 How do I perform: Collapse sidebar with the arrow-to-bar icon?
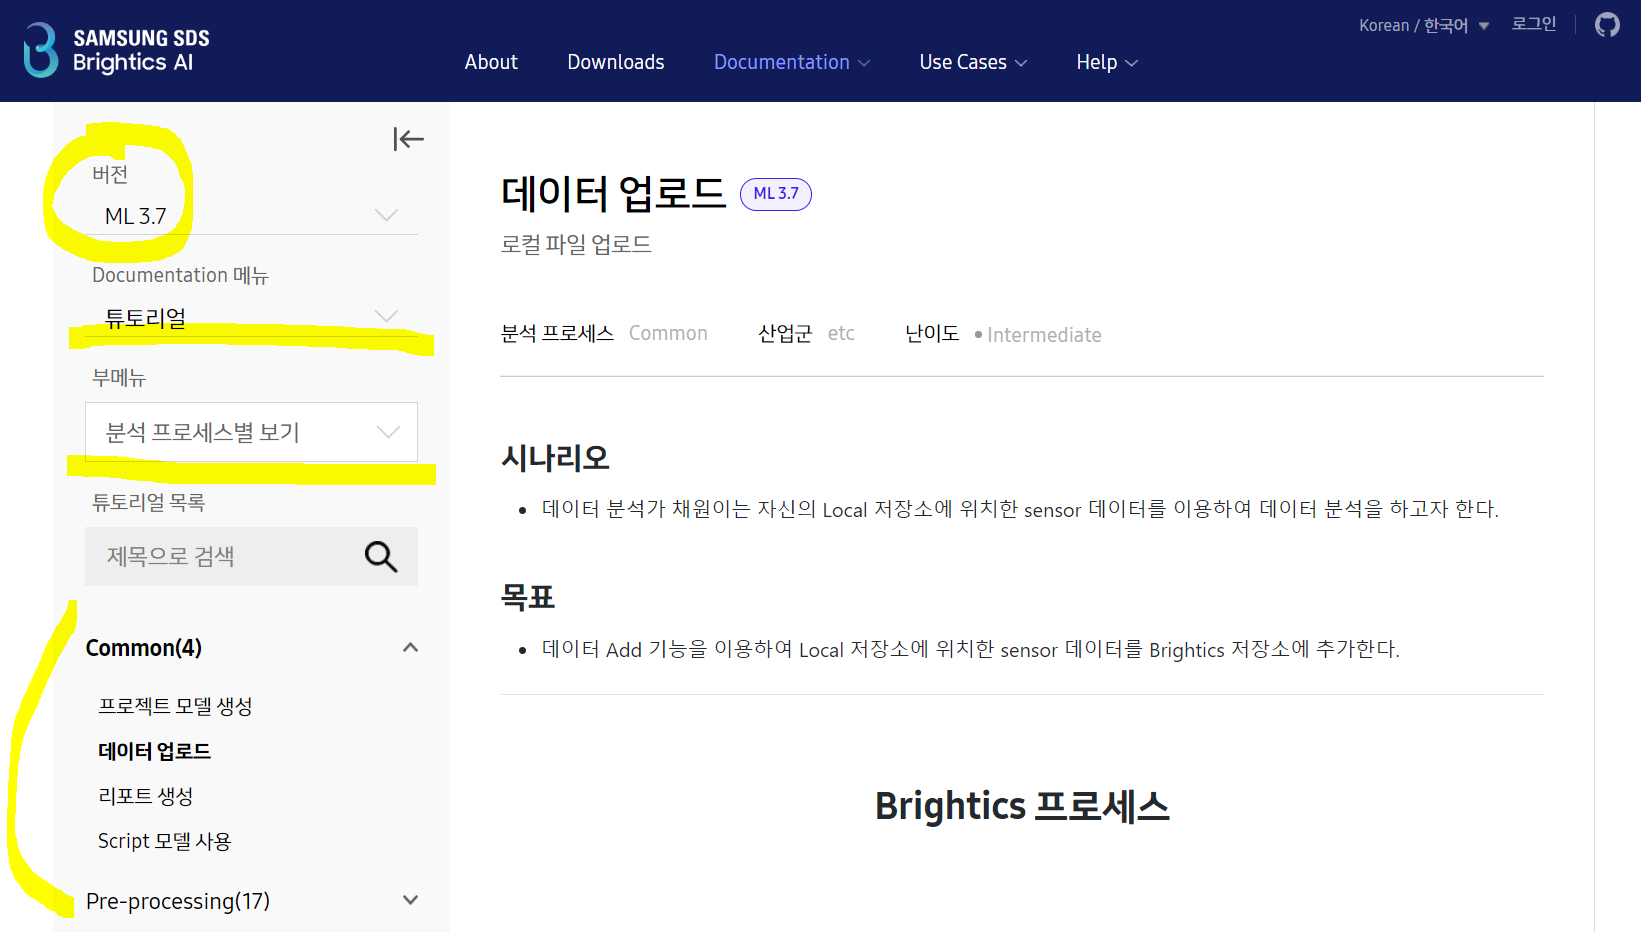(x=408, y=139)
